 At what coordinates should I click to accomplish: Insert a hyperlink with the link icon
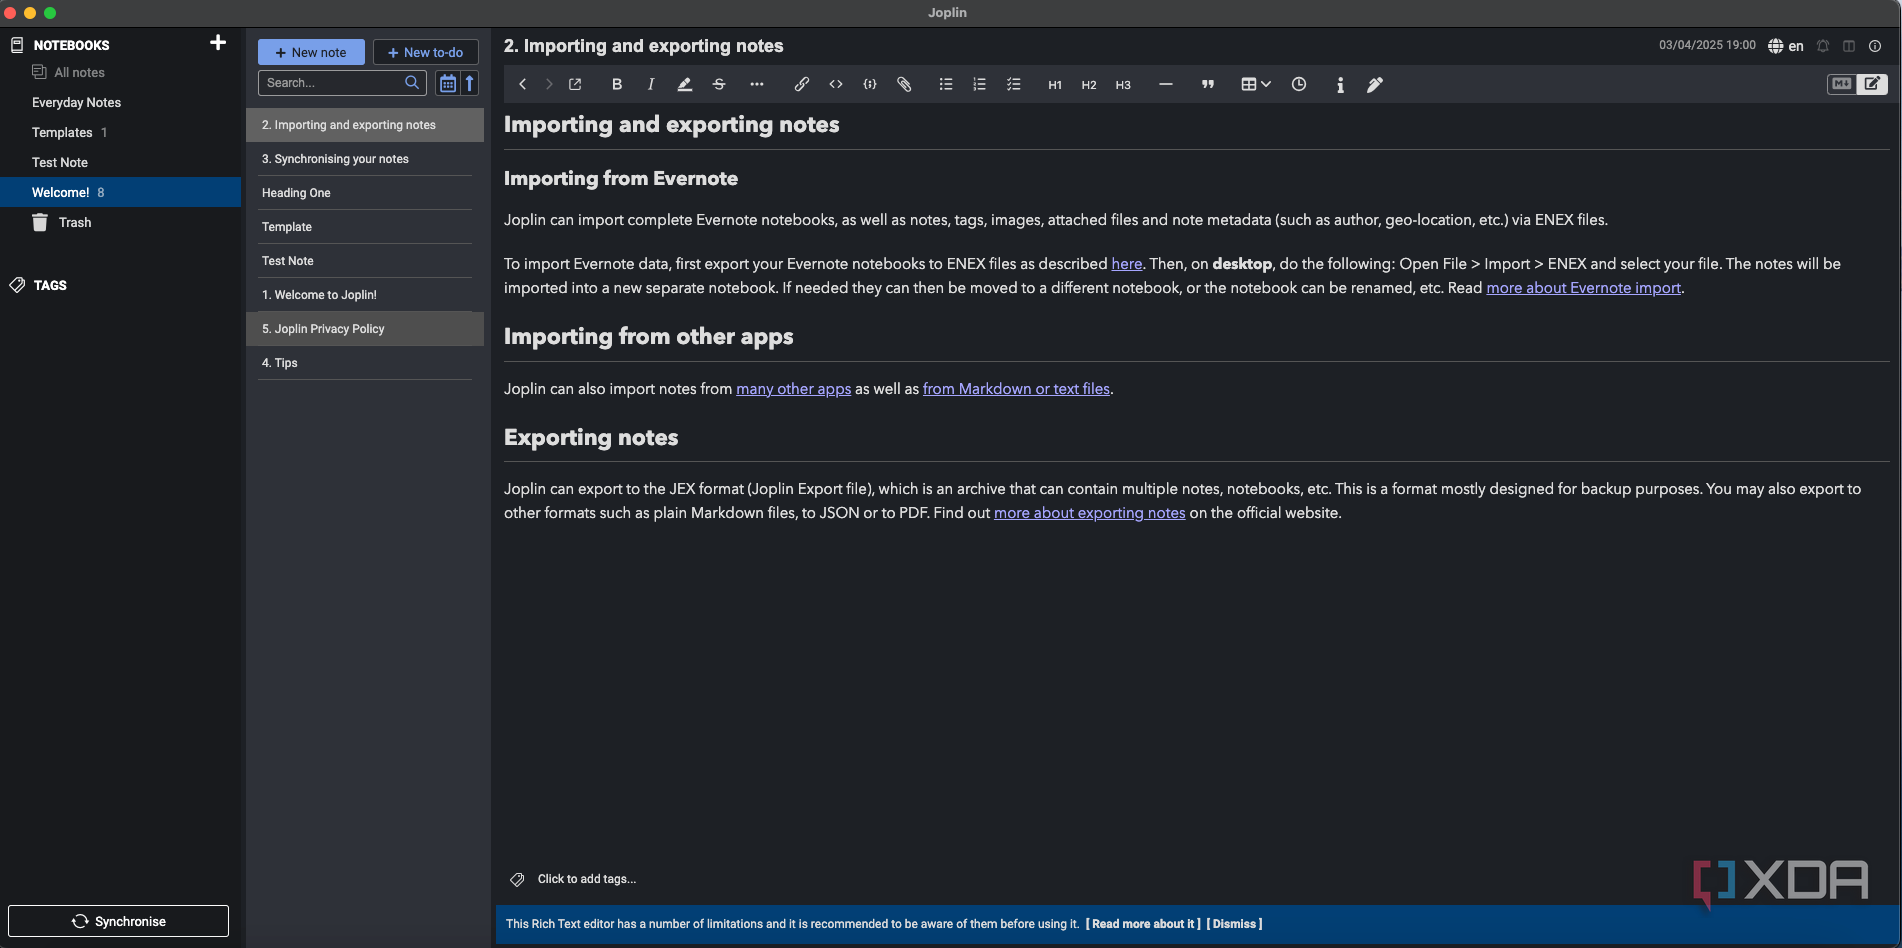802,85
